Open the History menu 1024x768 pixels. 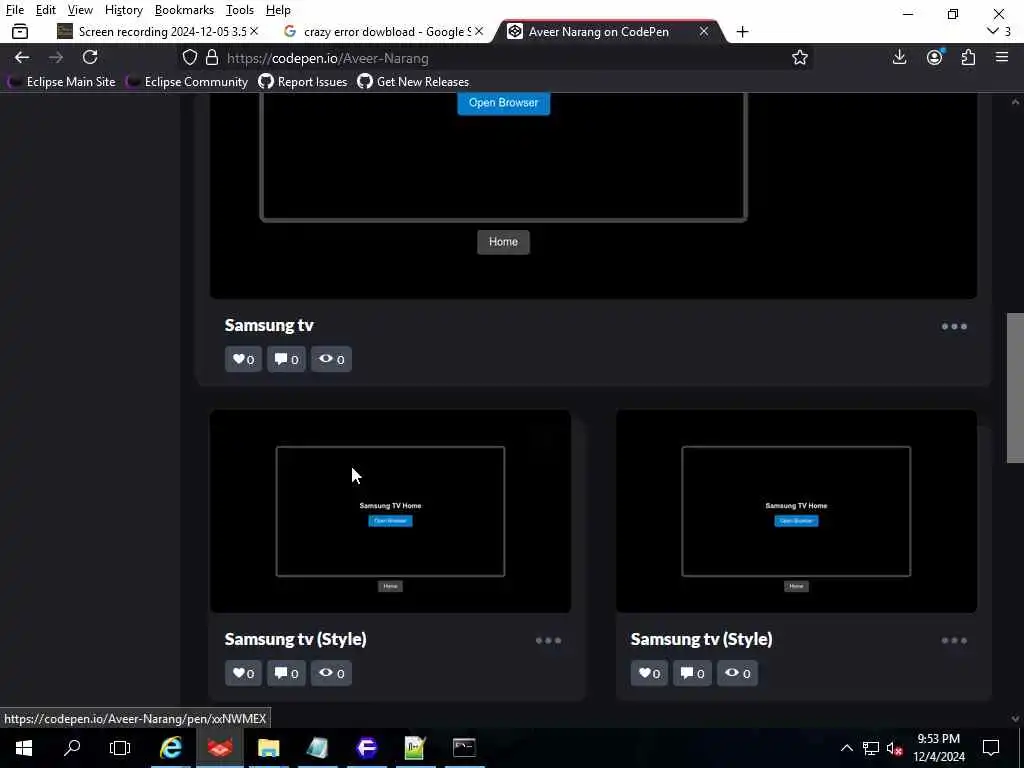pos(123,10)
